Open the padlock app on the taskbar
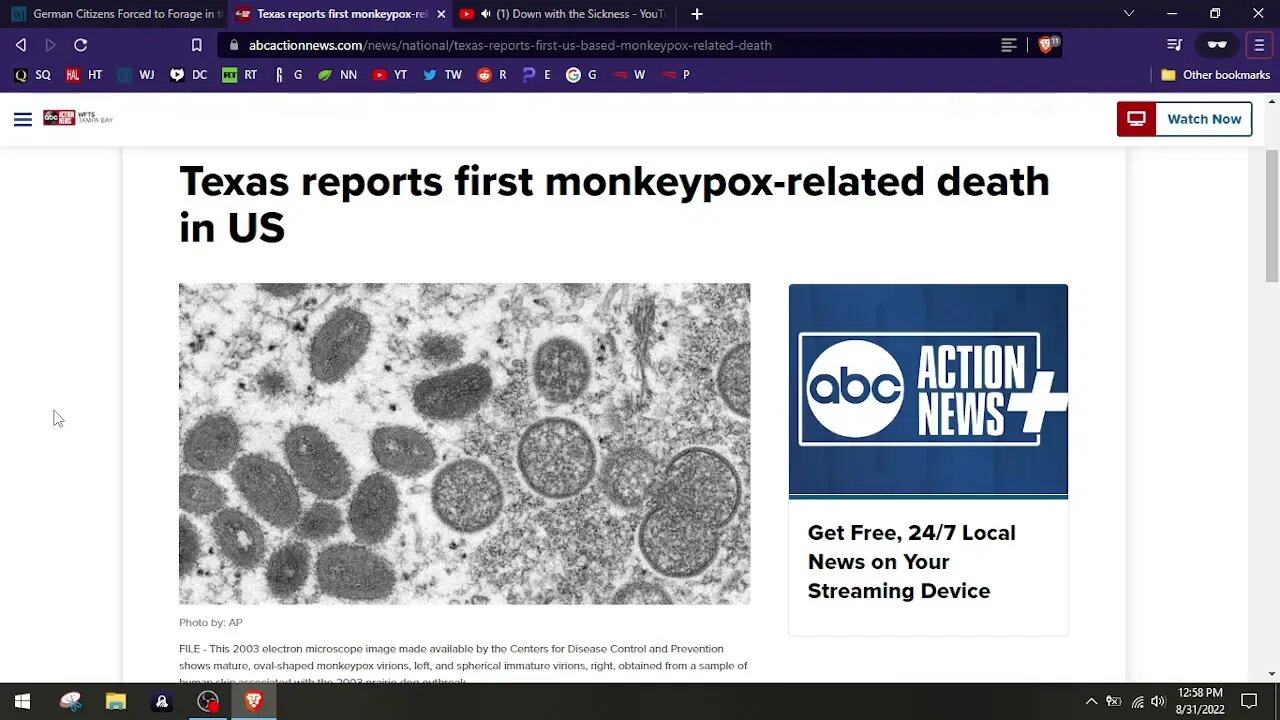Screen dimensions: 1280x720 (x=162, y=701)
